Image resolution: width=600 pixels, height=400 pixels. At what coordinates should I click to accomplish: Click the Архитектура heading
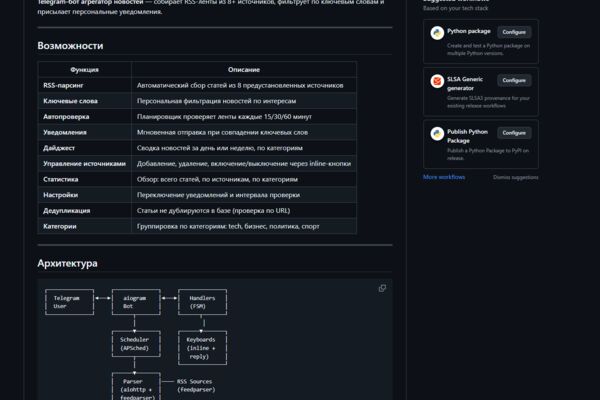tap(67, 263)
